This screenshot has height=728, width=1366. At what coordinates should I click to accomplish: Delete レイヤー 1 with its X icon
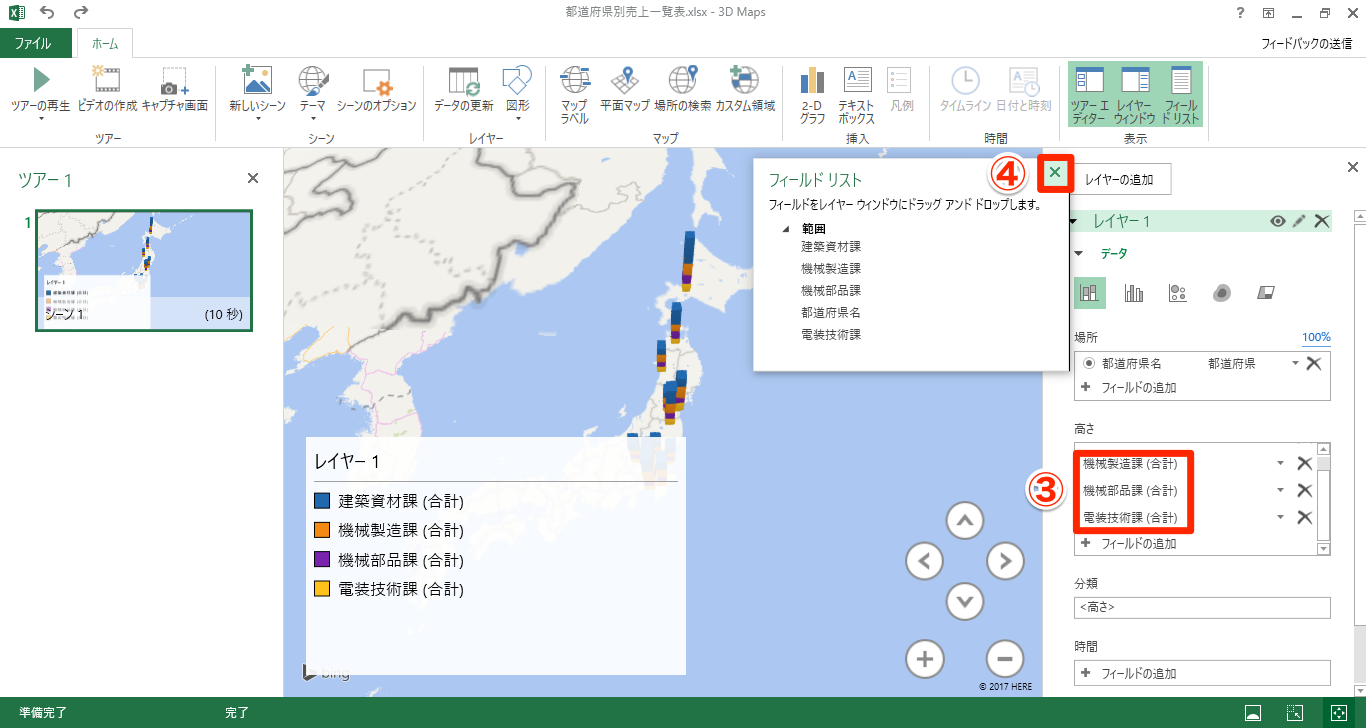(1322, 221)
